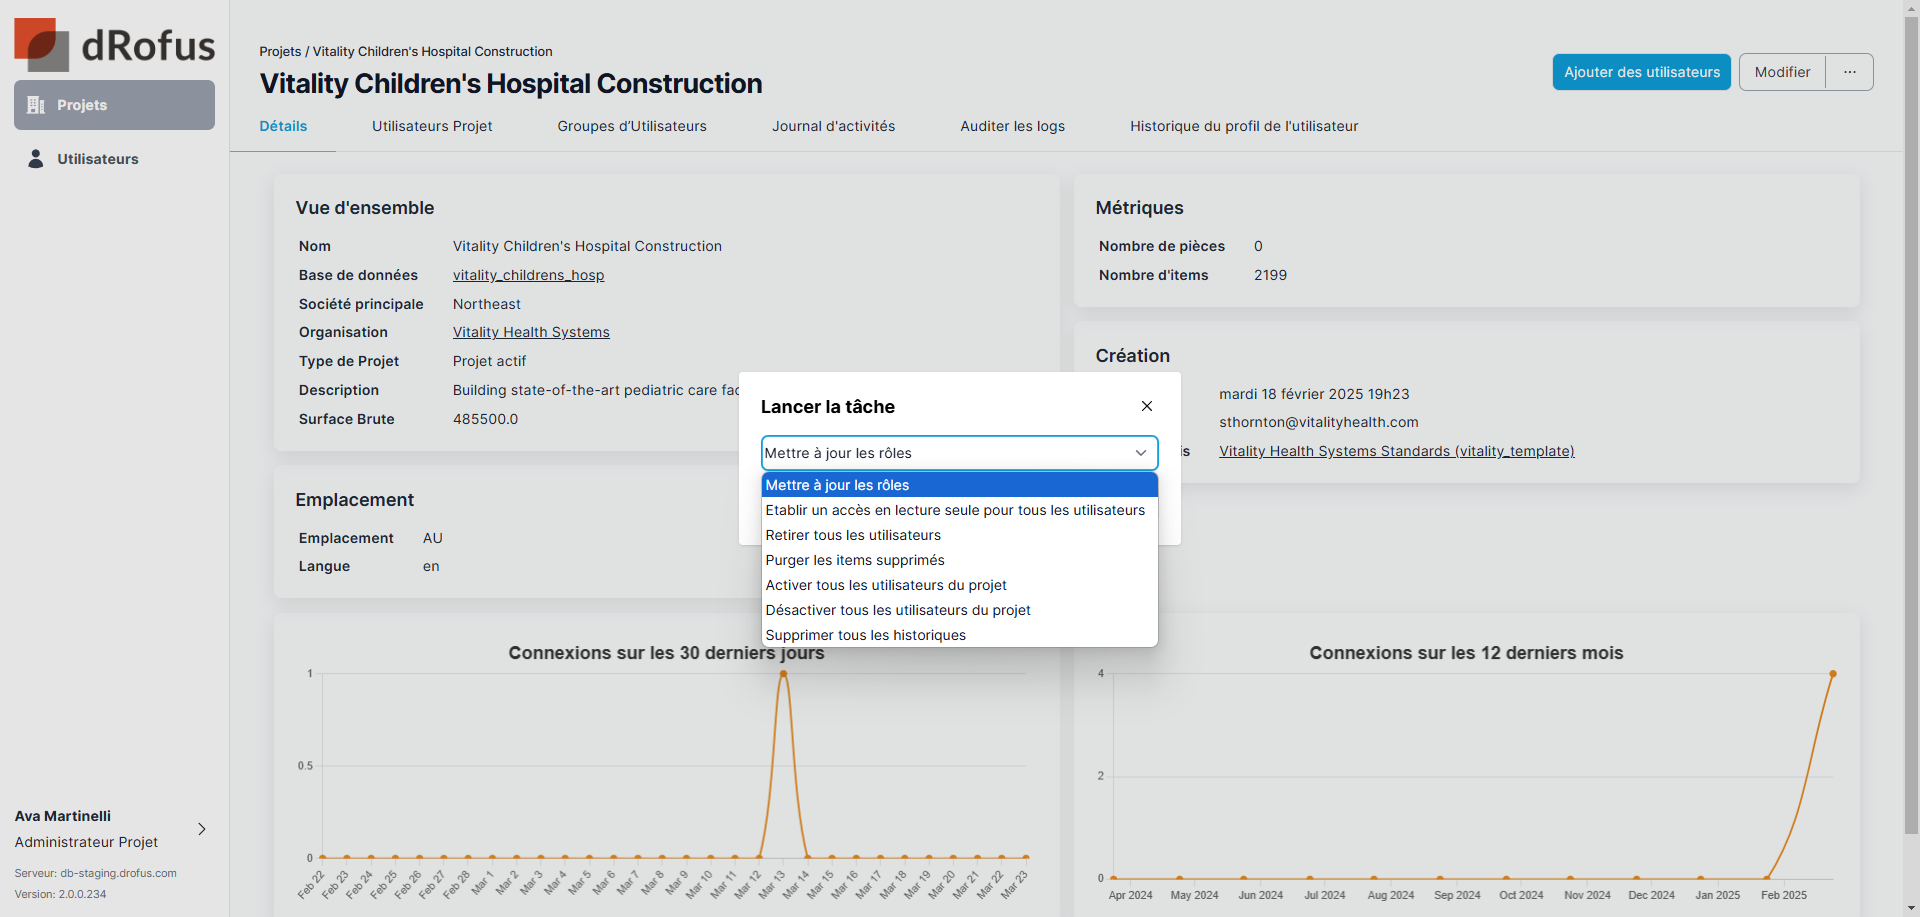The width and height of the screenshot is (1920, 917).
Task: Expand the Ava Martinelli profile chevron
Action: click(202, 829)
